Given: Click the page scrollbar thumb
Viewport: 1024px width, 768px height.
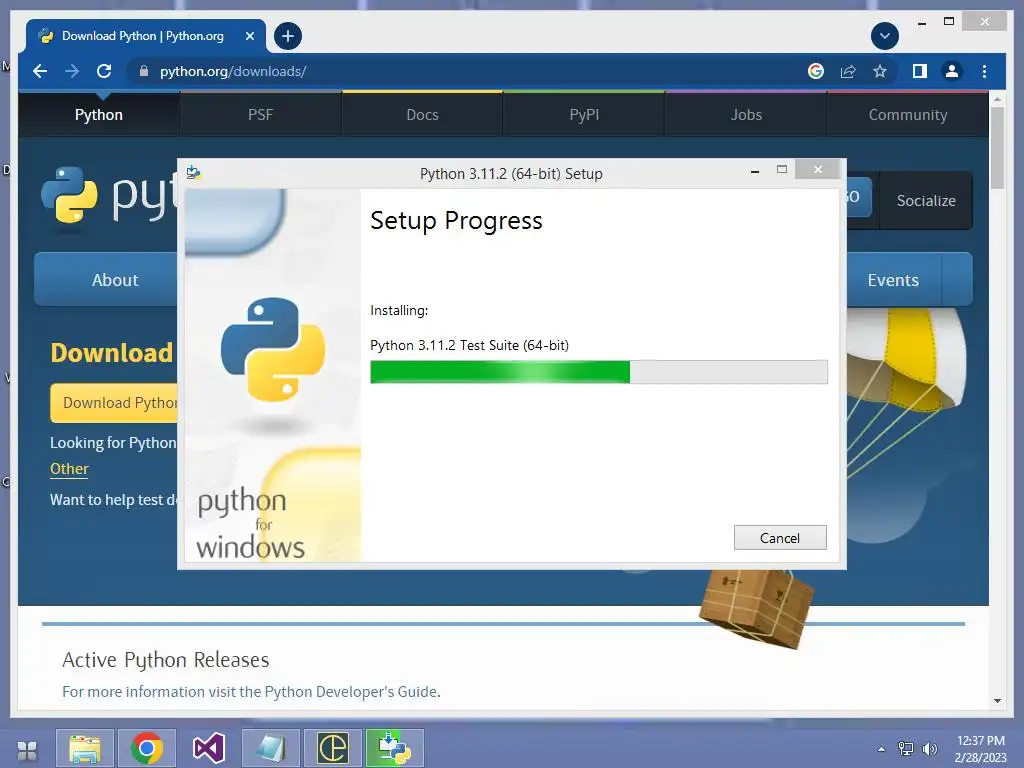Looking at the screenshot, I should coord(997,148).
